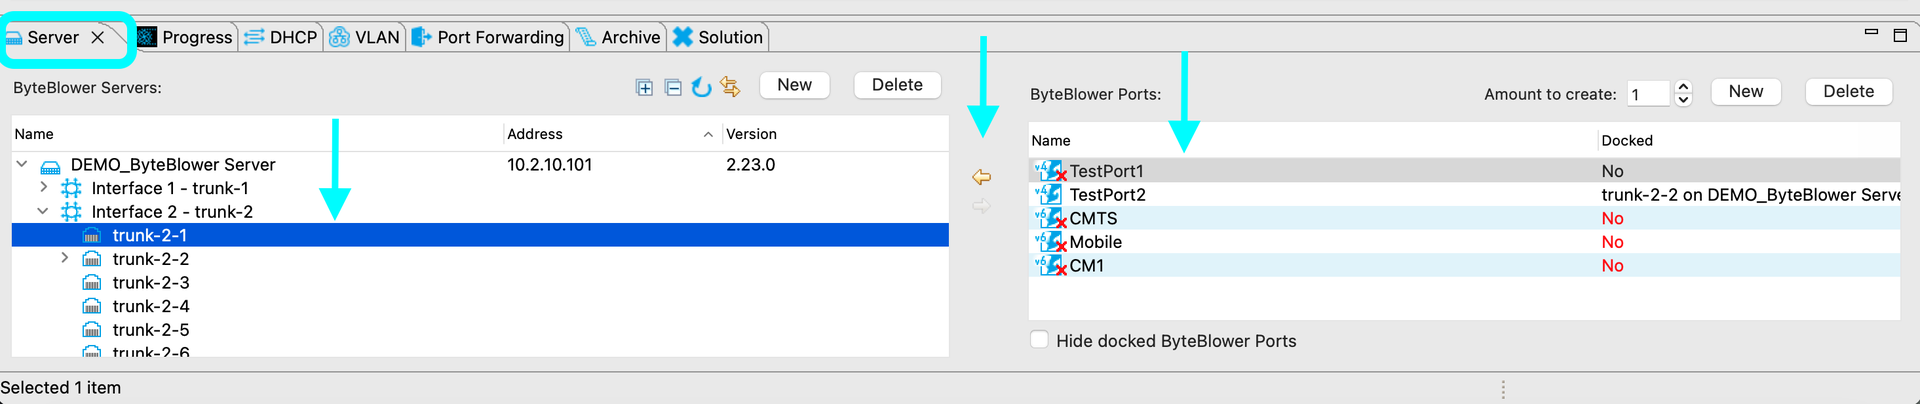The width and height of the screenshot is (1920, 404).
Task: Open the Port Forwarding tab
Action: [x=488, y=37]
